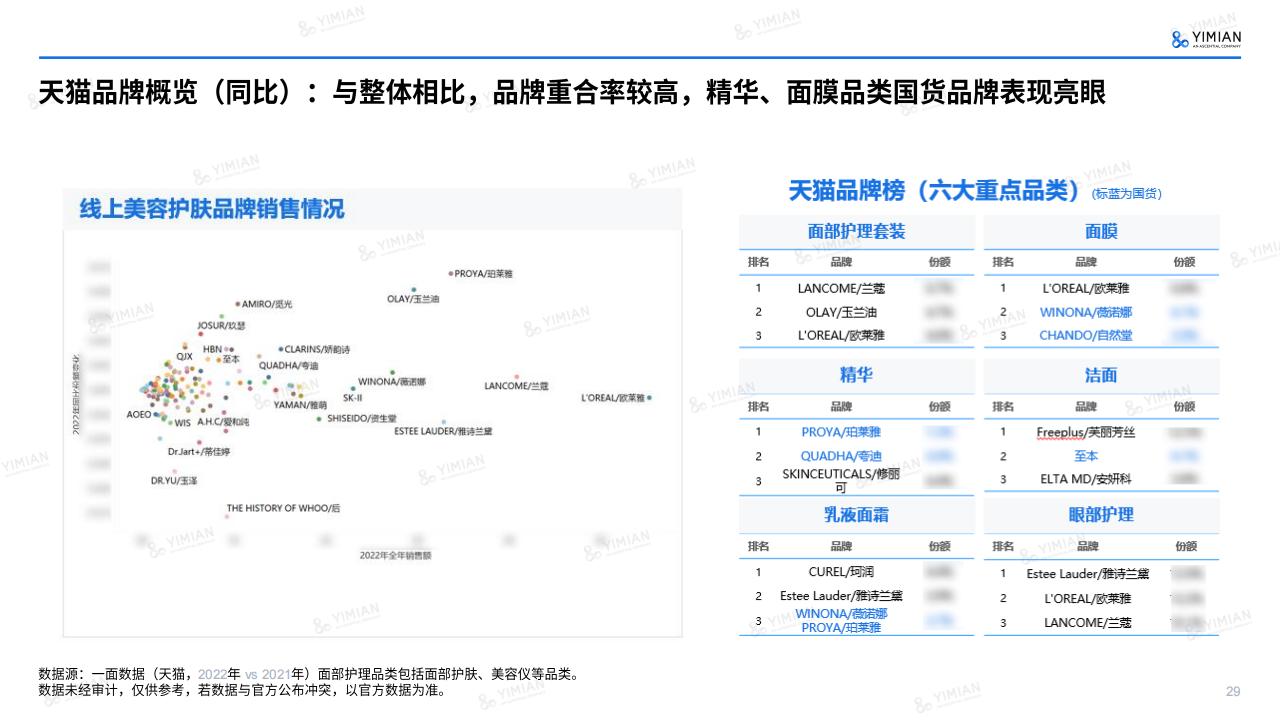Screen dimensions: 1280x720
Task: Click PROYA/珀莱雅 in 精华 table
Action: coord(841,432)
